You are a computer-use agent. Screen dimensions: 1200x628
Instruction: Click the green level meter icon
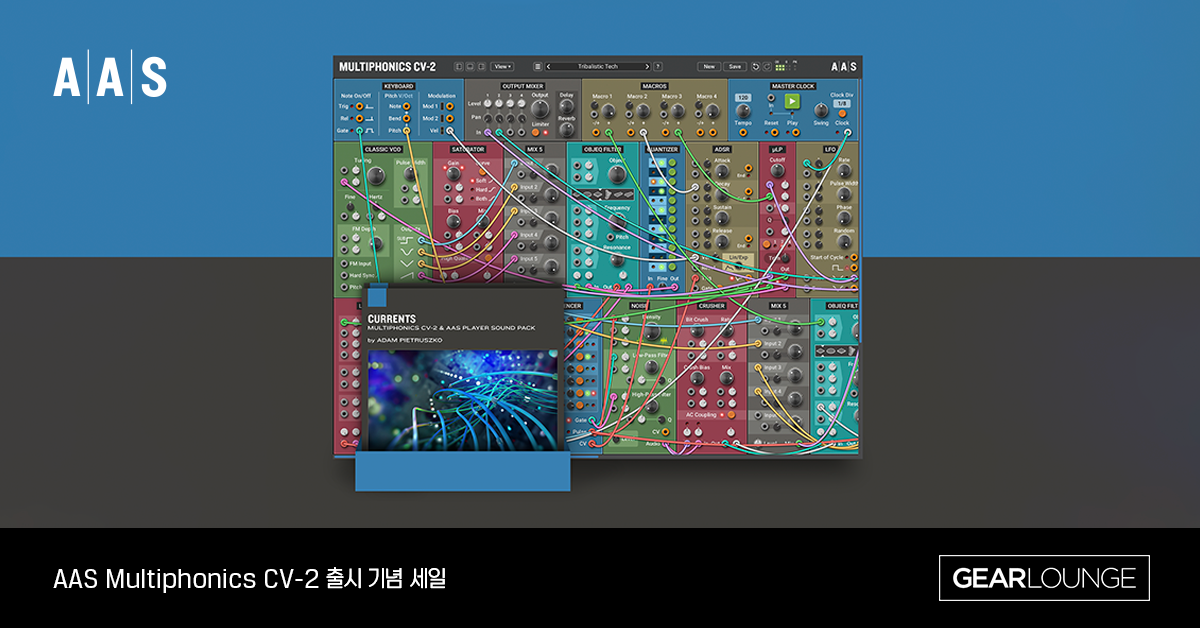[780, 67]
